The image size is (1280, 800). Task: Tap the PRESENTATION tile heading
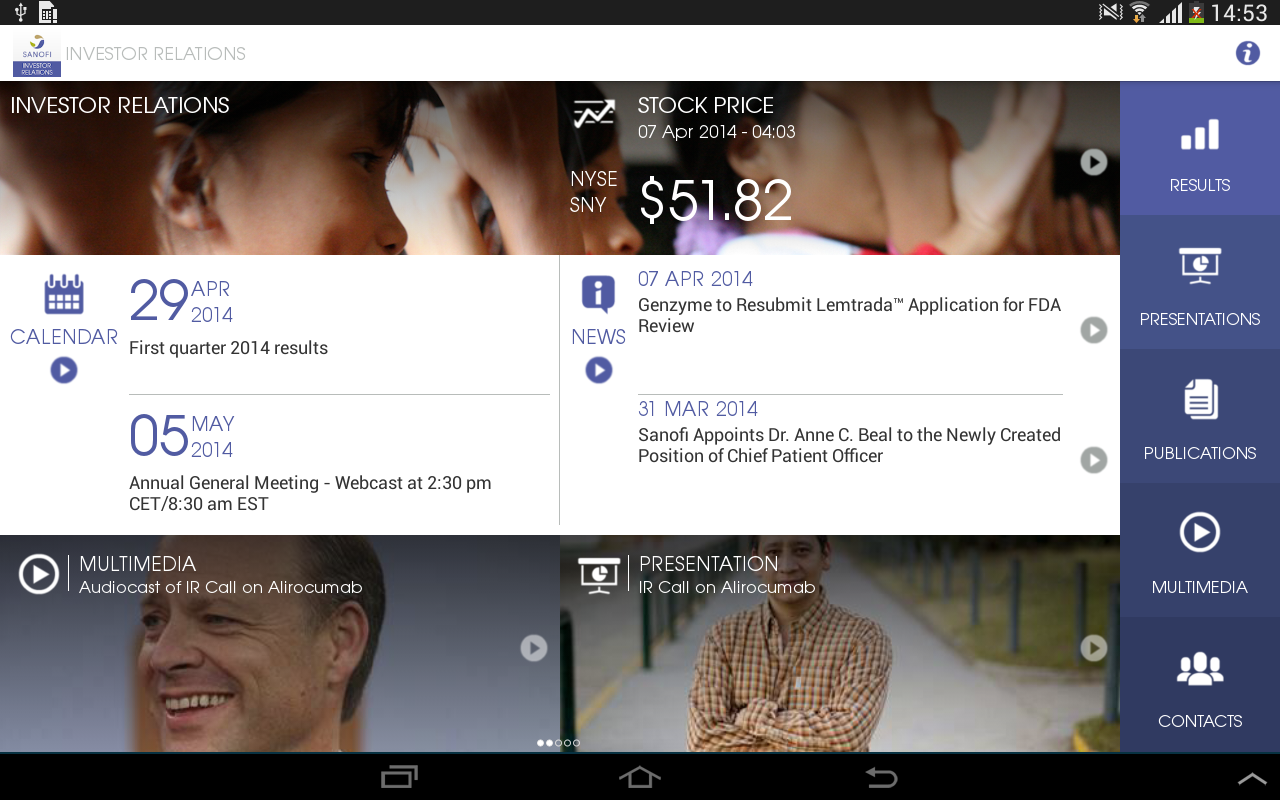pos(708,563)
